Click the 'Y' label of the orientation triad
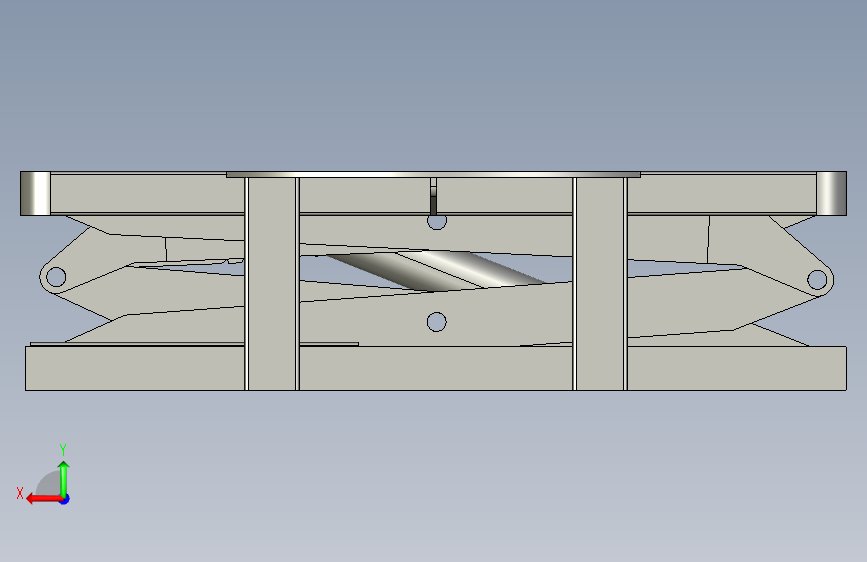The height and width of the screenshot is (562, 867). pyautogui.click(x=62, y=449)
